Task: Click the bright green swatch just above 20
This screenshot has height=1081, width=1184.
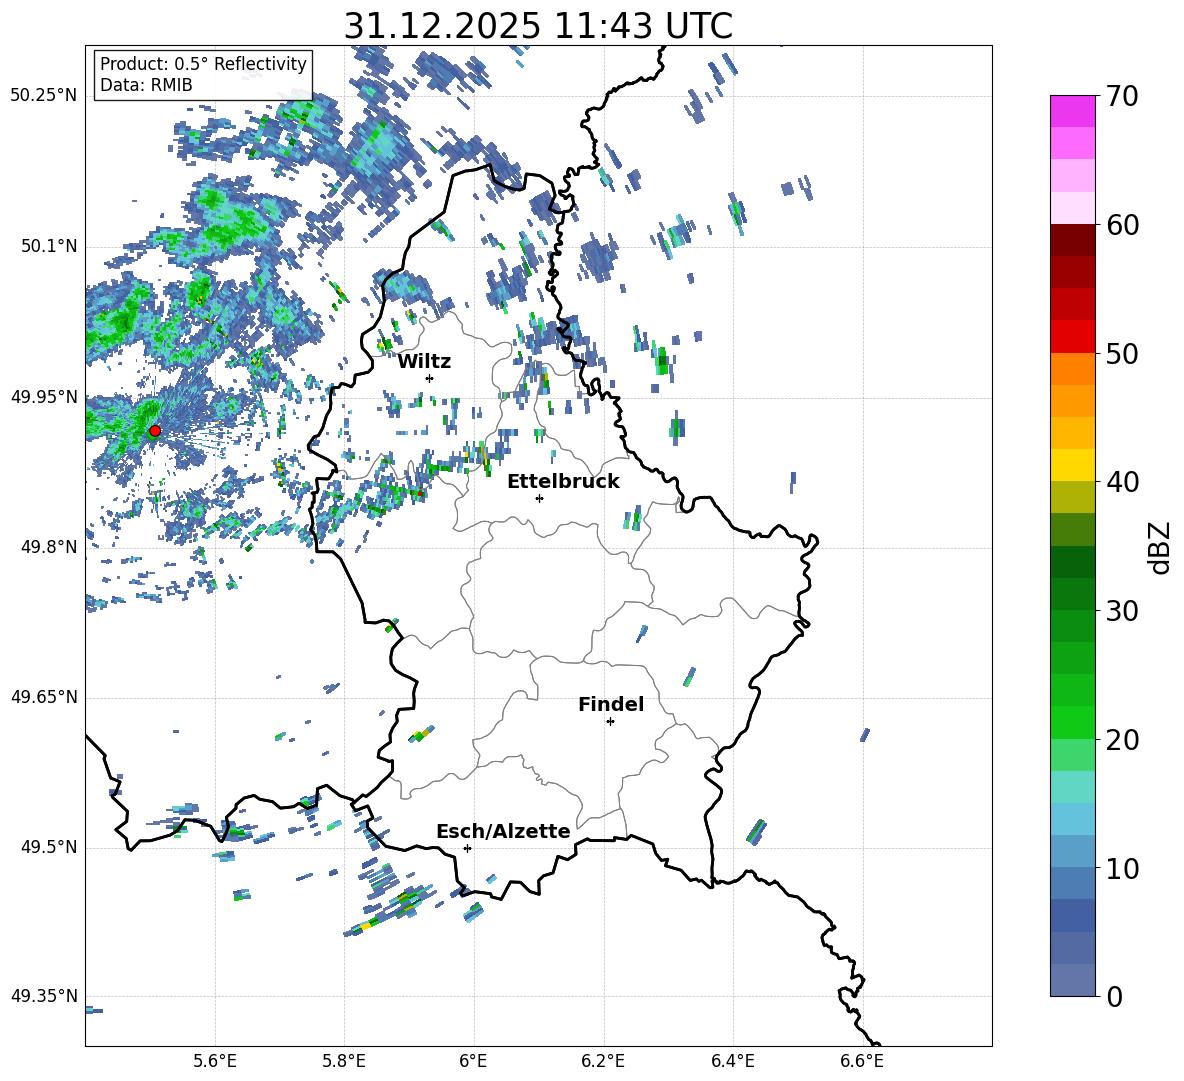Action: point(1073,722)
